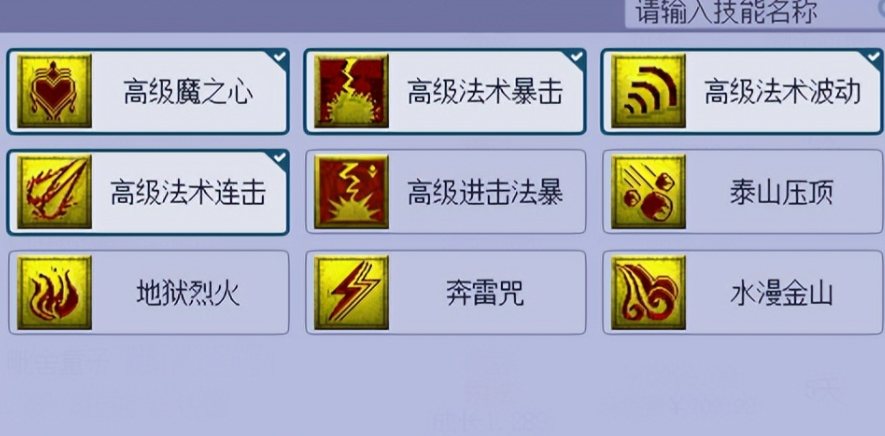Viewport: 885px width, 436px height.
Task: Uncheck the checkmark on 高级法术暴击
Action: tap(576, 57)
